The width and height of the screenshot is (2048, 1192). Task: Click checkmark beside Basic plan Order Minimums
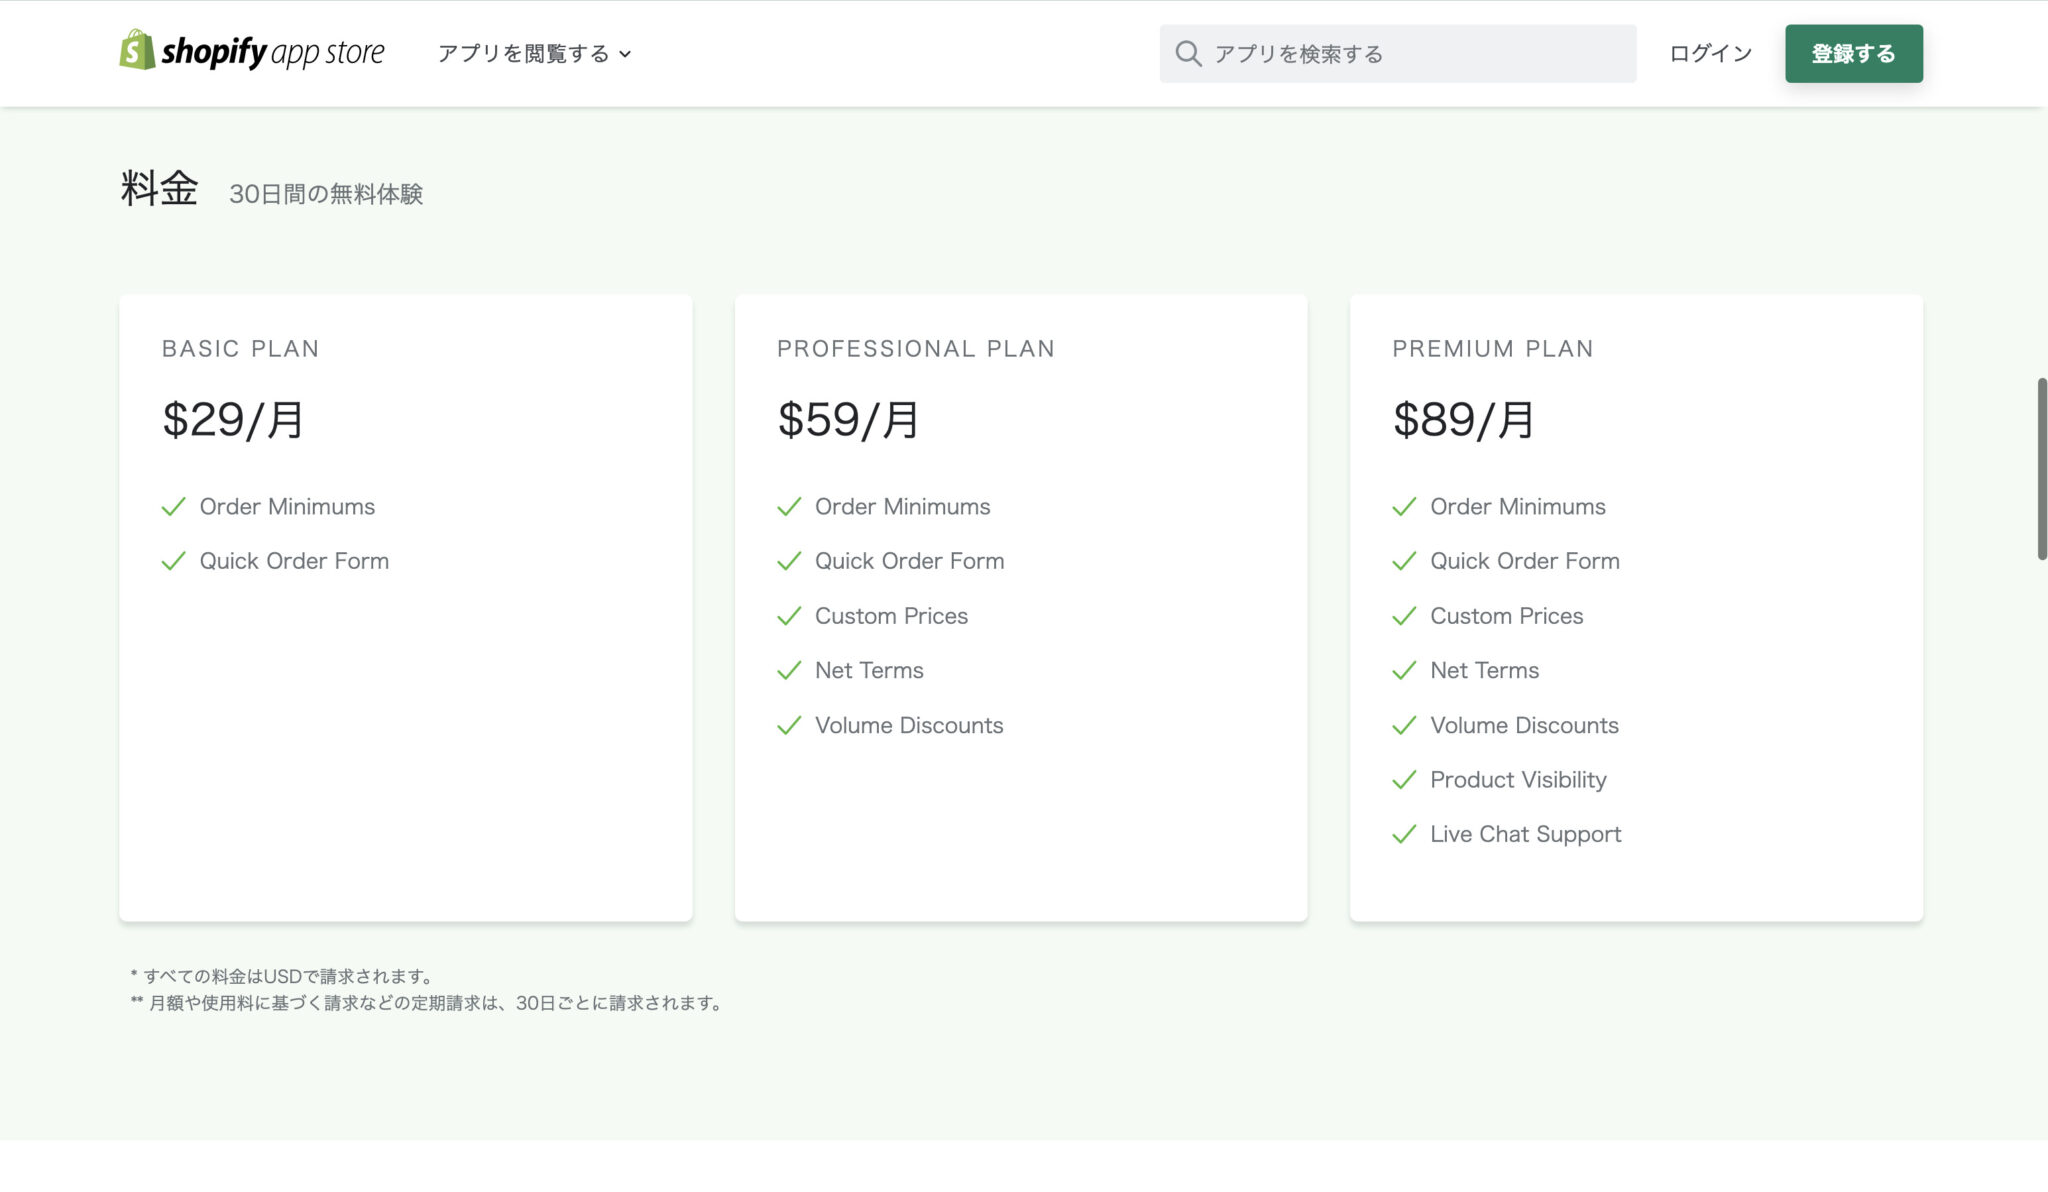click(174, 507)
